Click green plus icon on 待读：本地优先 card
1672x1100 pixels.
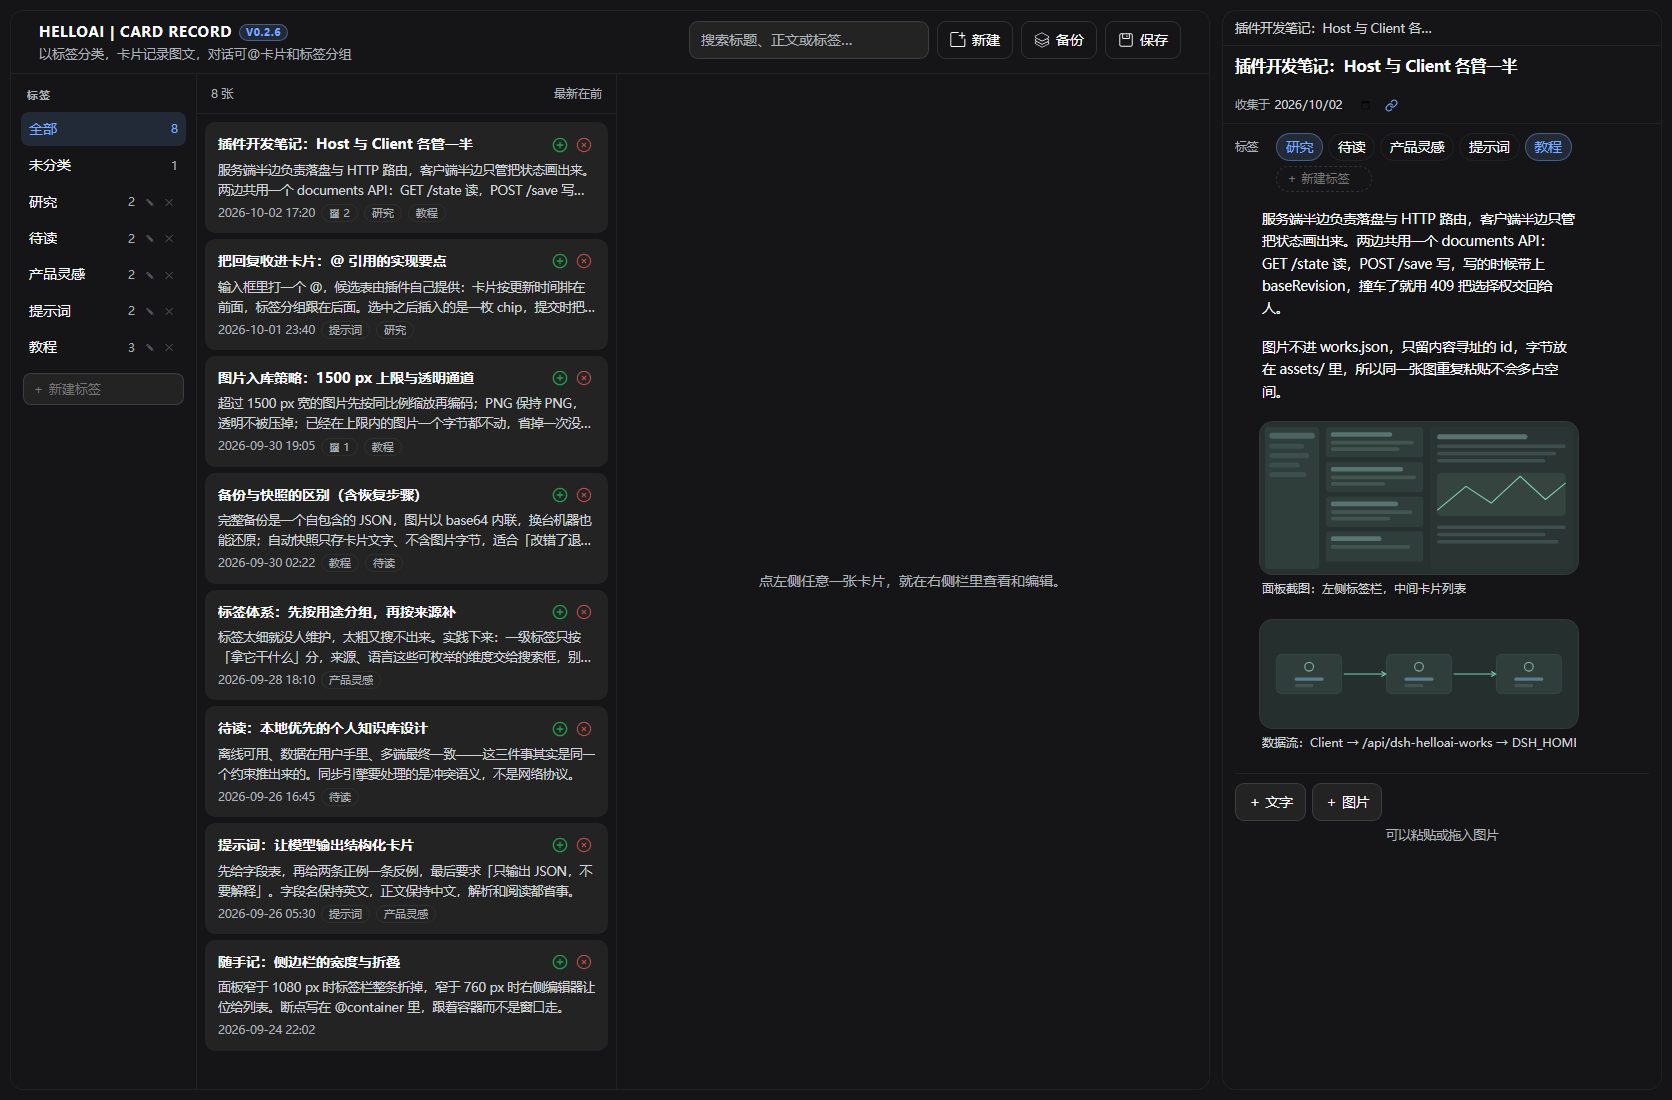tap(560, 729)
